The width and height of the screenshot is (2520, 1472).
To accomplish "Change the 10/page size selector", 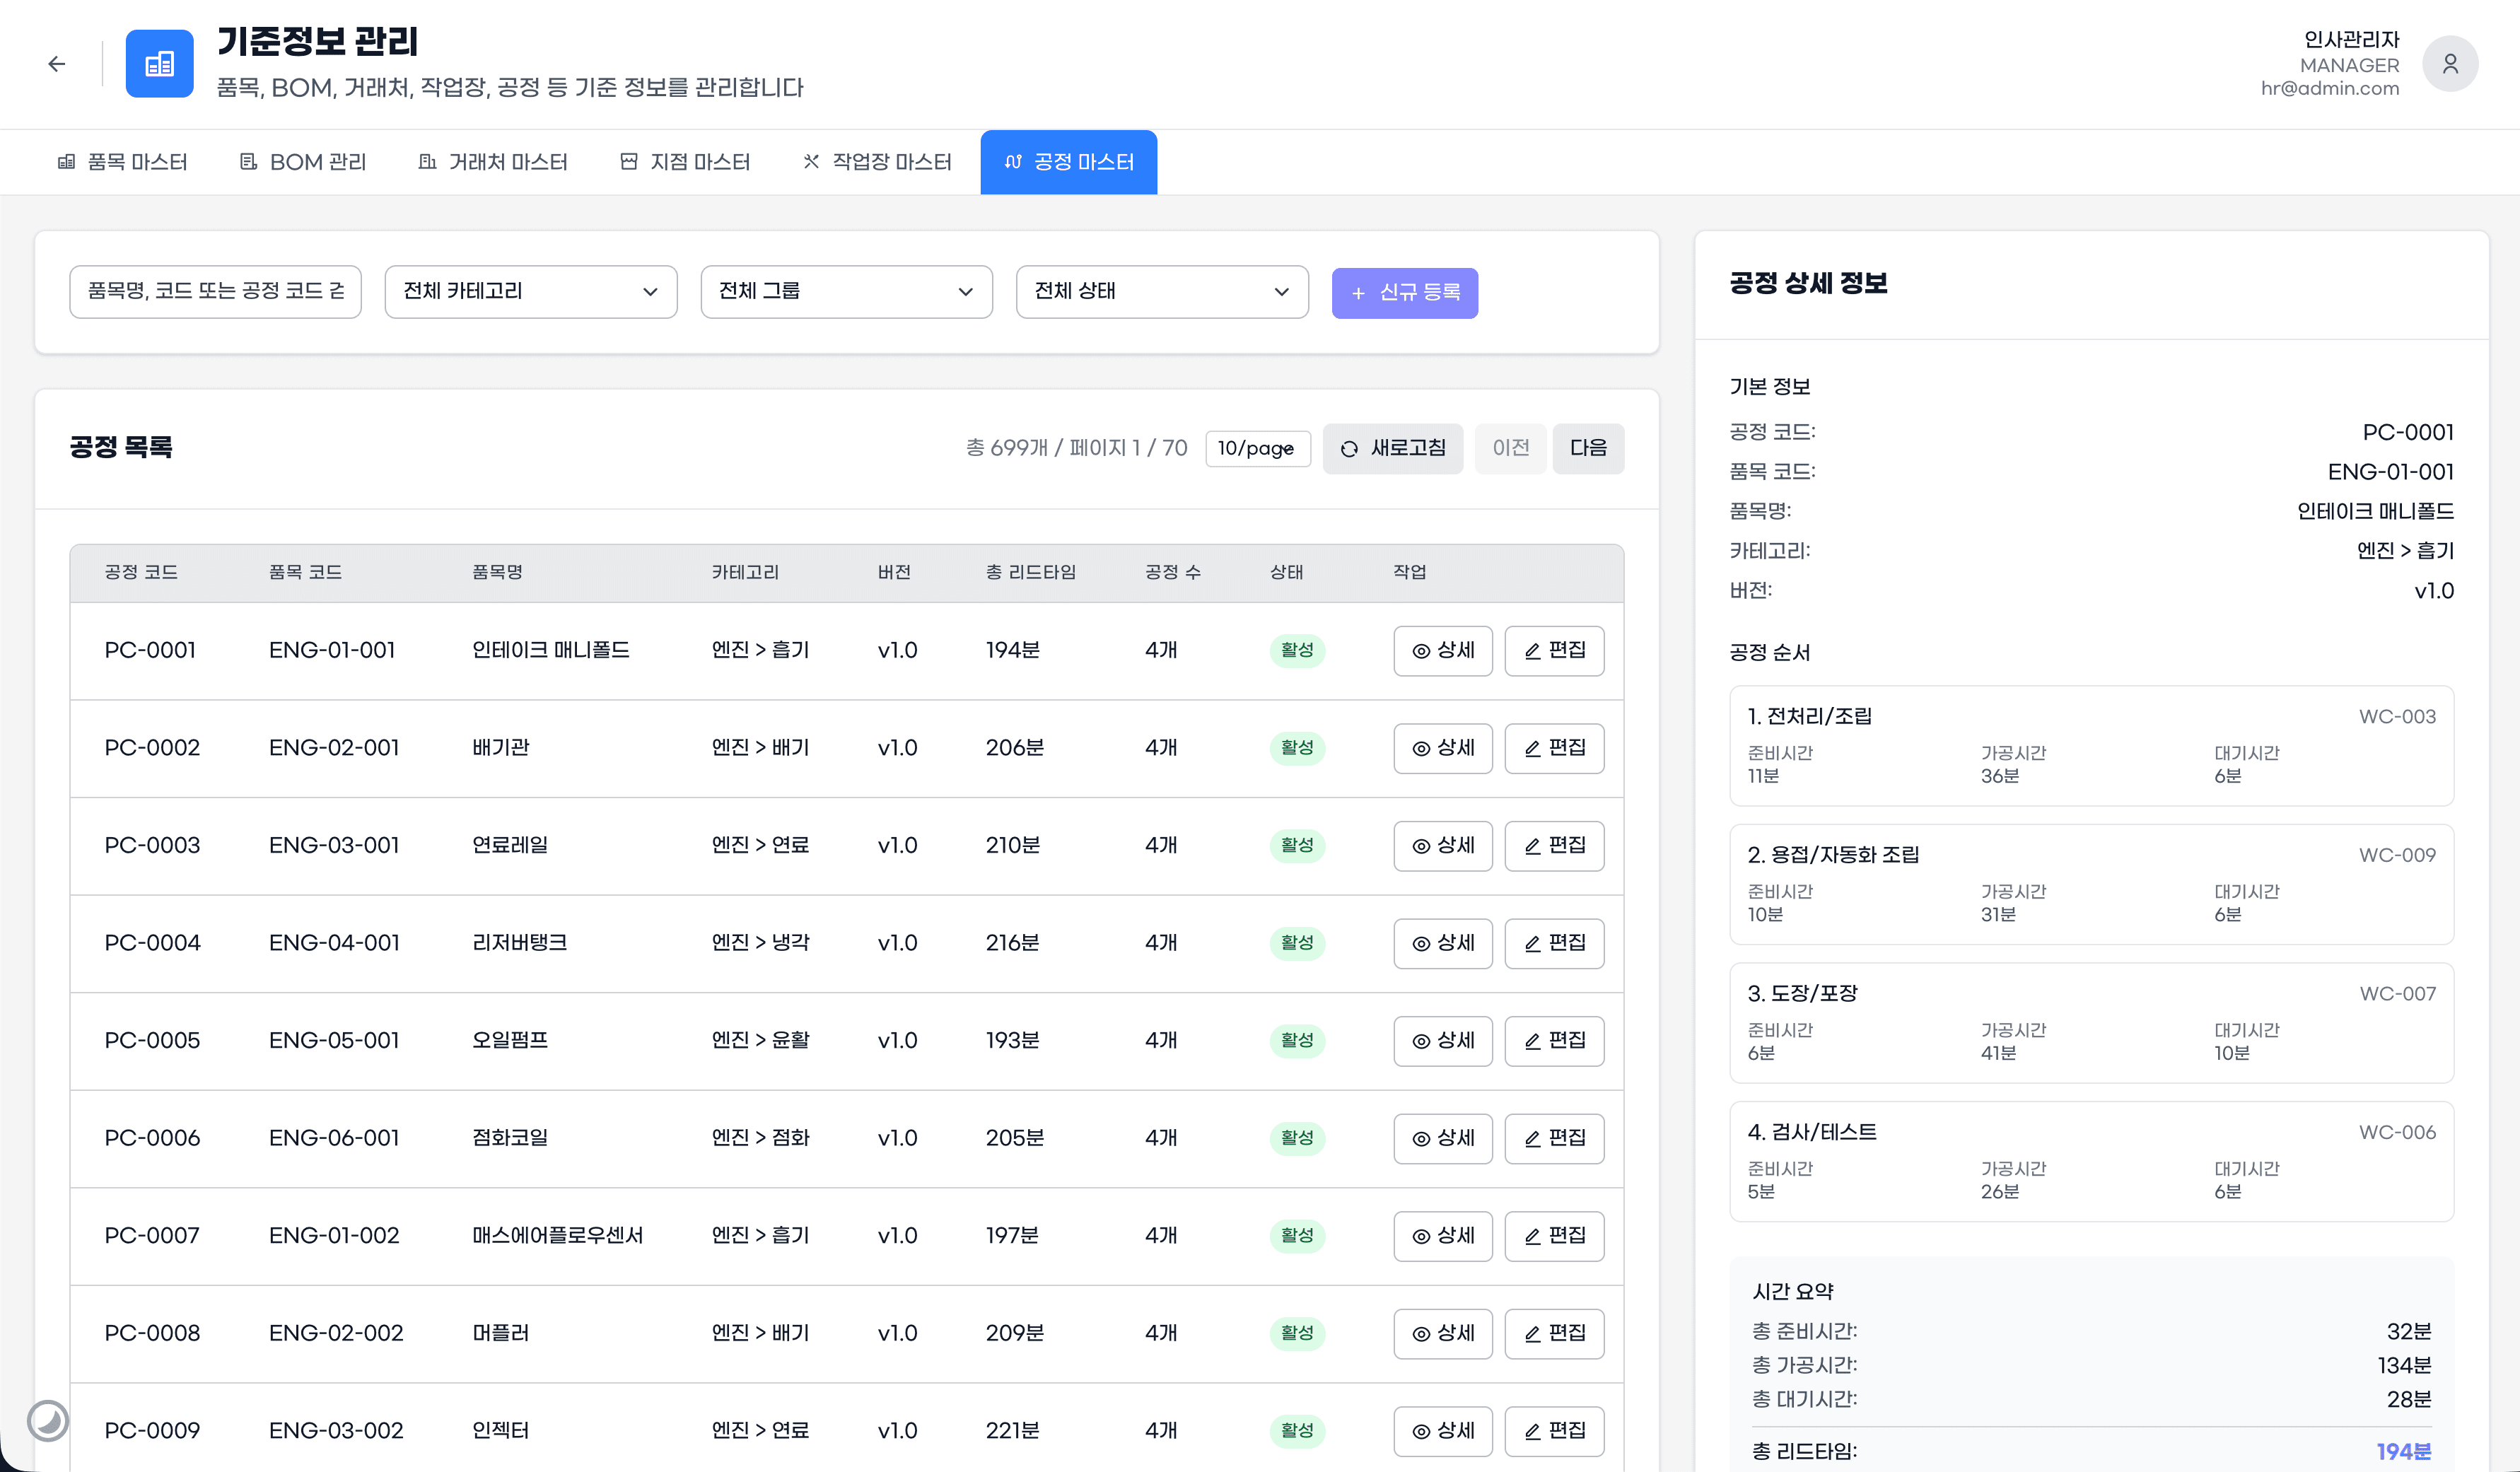I will point(1257,448).
